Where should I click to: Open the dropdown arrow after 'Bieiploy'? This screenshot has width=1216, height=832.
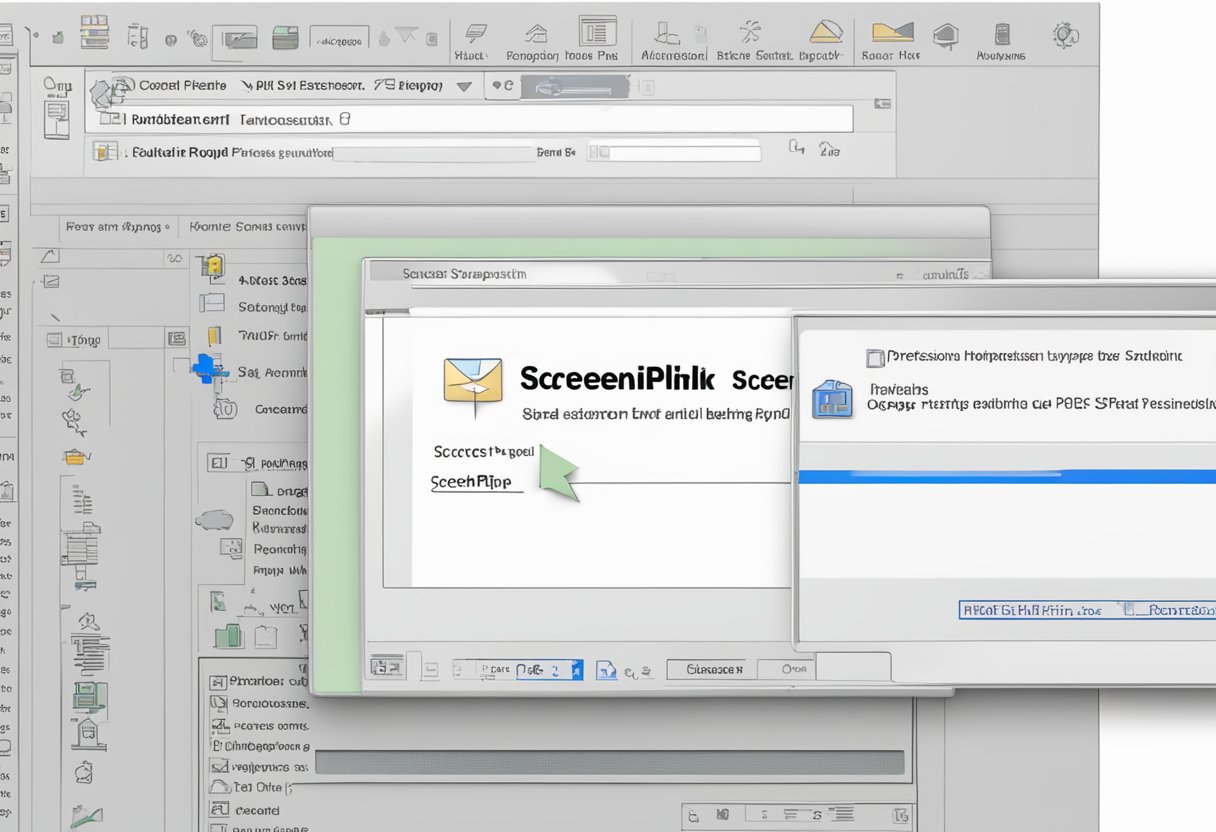[x=464, y=87]
